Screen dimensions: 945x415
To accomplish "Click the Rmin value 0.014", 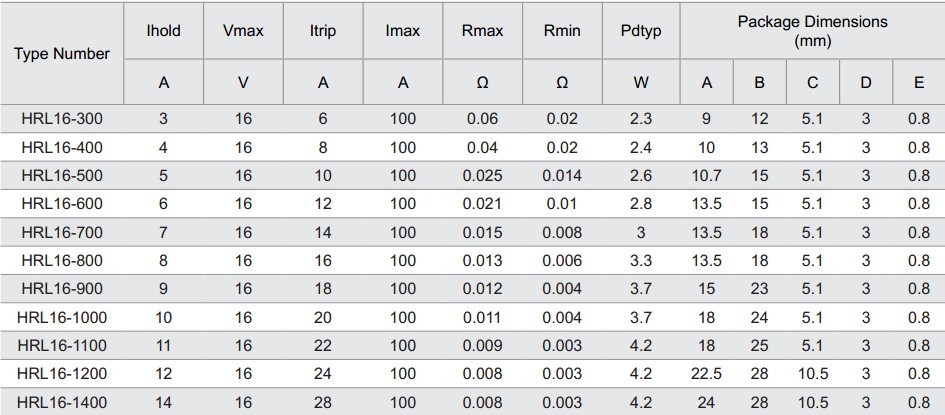I will point(562,176).
